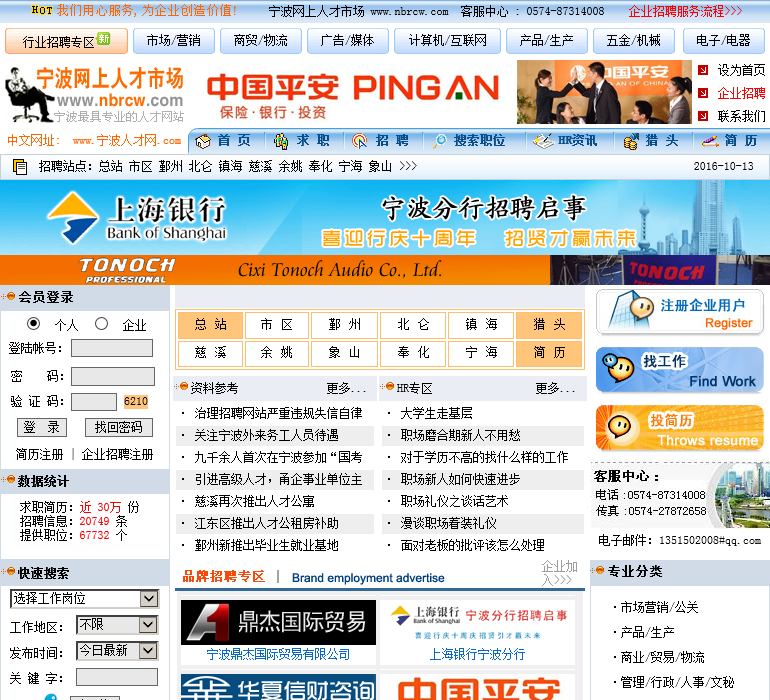Open article 职场新人如何快速进步
Viewport: 770px width, 700px height.
(x=460, y=479)
